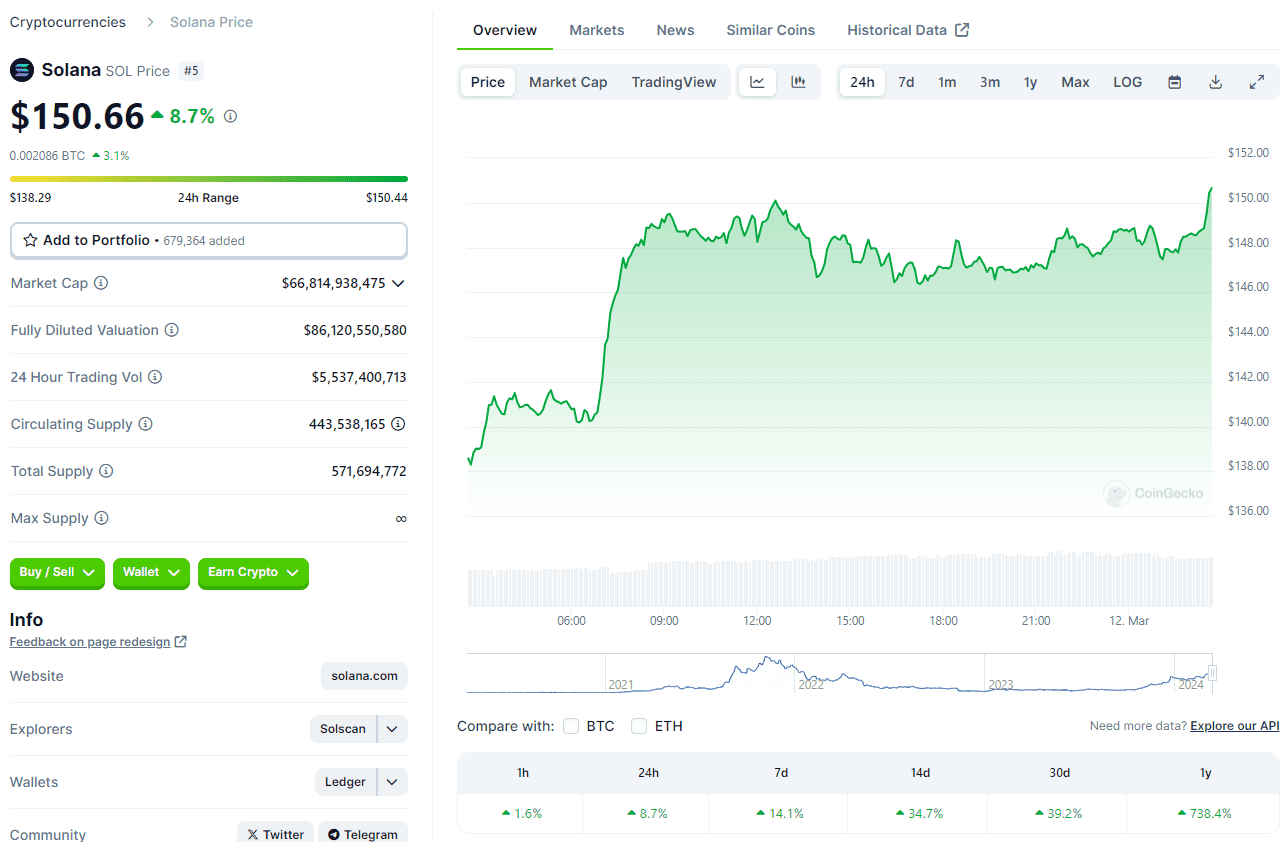Open the News tab
This screenshot has height=842, width=1287.
676,30
